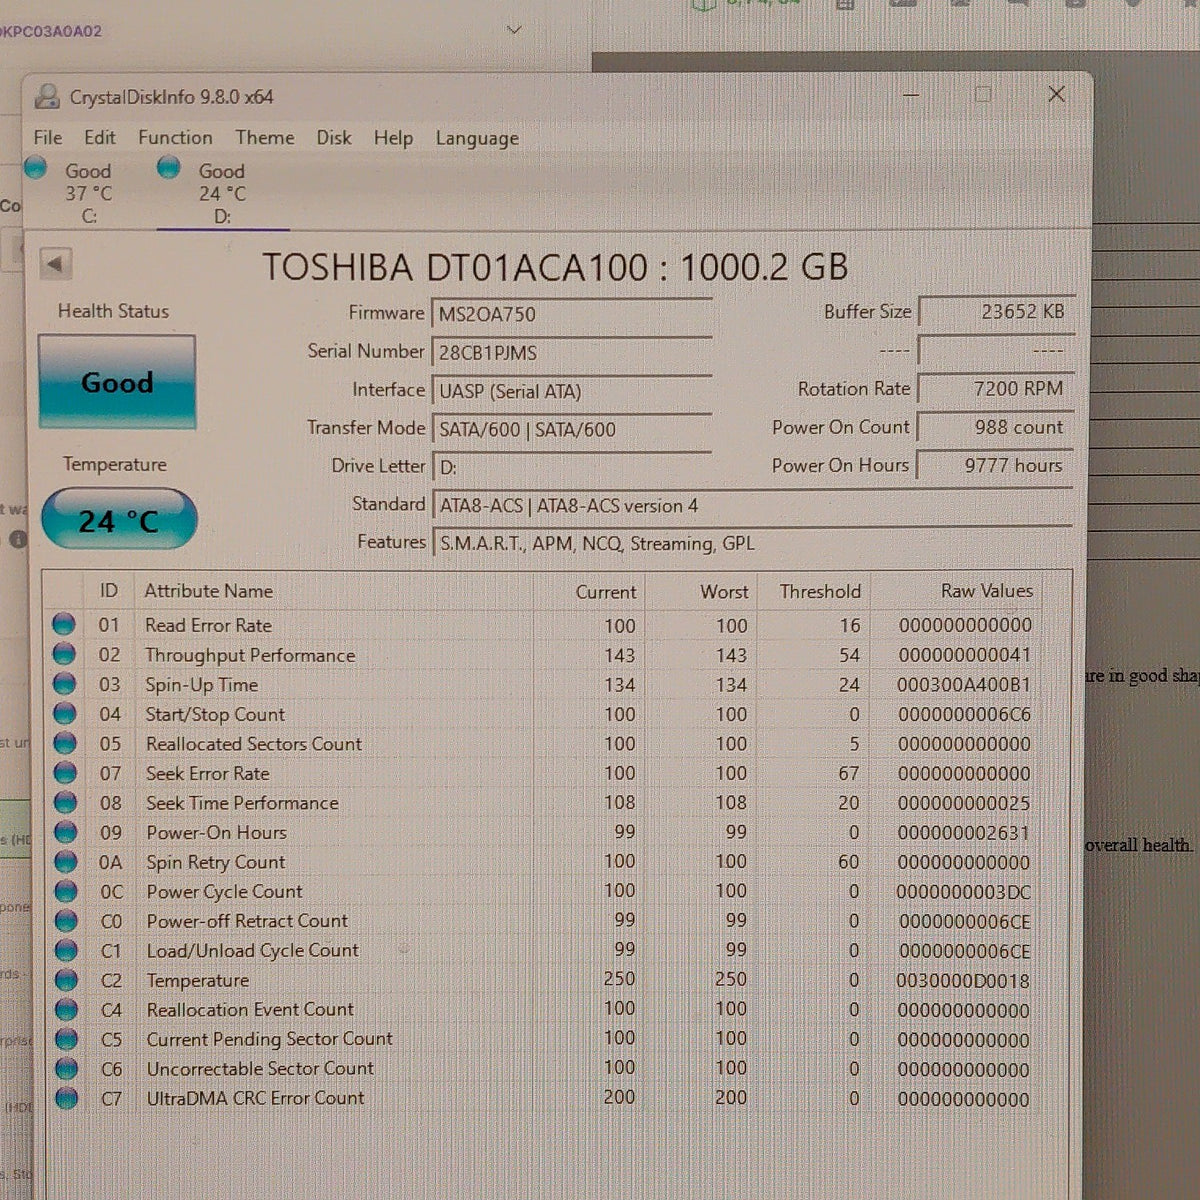The height and width of the screenshot is (1200, 1200).
Task: Go to previous disk with back arrow
Action: click(x=55, y=265)
